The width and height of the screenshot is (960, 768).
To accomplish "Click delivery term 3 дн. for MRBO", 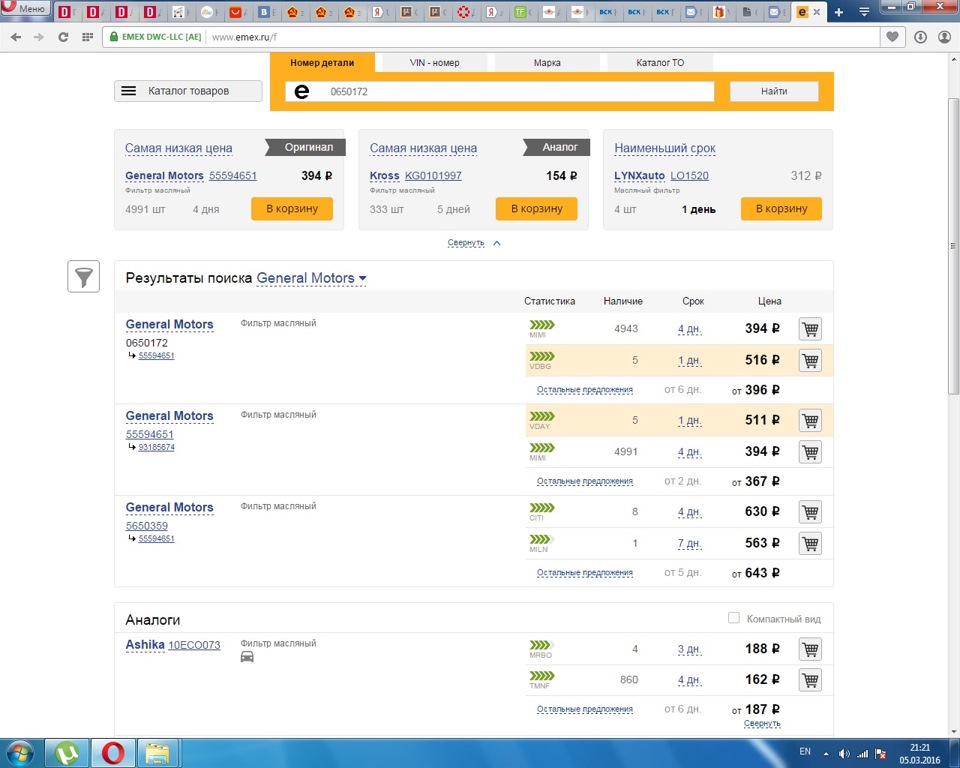I will coord(689,649).
